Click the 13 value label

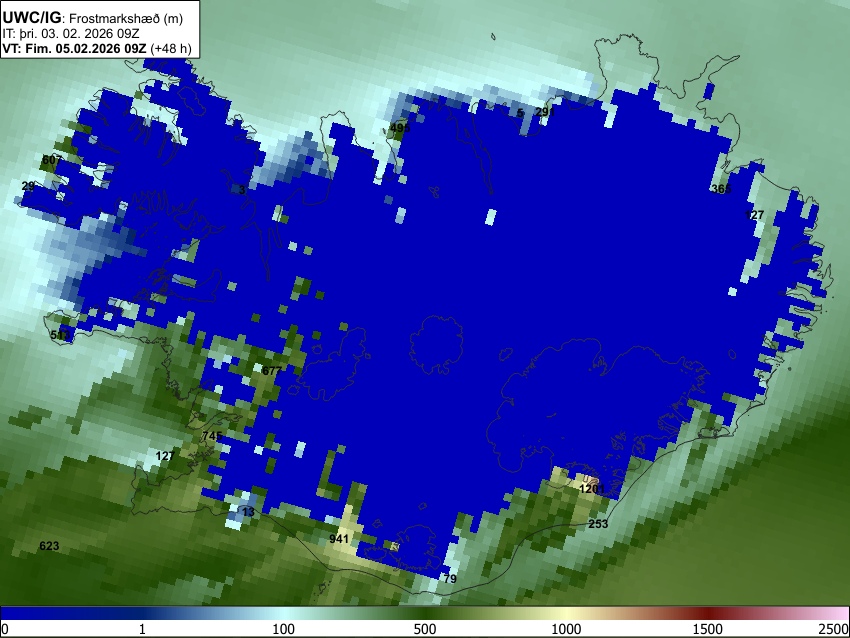[x=248, y=512]
